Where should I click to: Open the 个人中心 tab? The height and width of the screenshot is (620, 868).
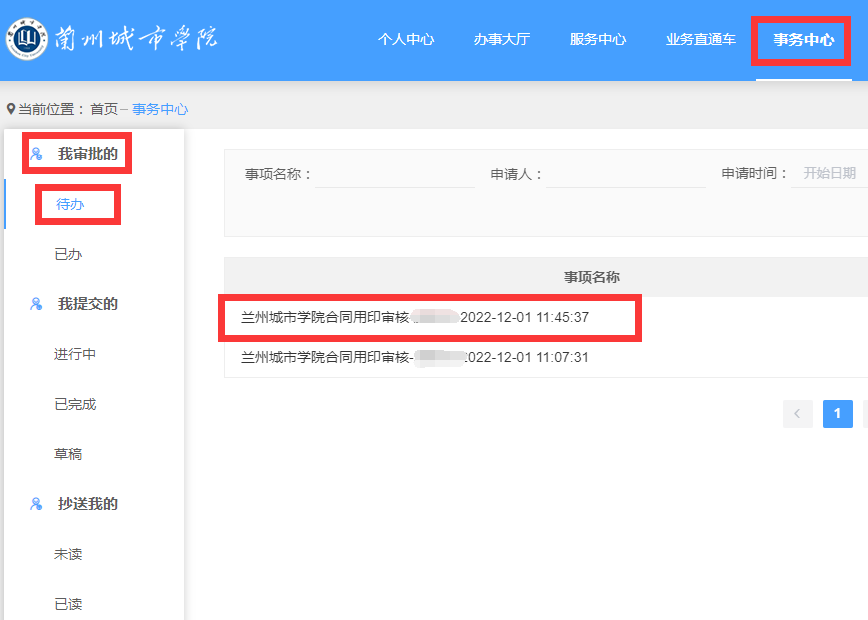coord(406,39)
